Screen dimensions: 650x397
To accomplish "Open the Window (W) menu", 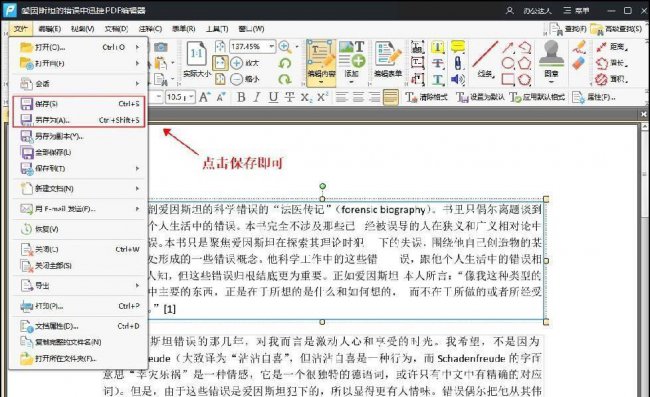I will (x=251, y=29).
